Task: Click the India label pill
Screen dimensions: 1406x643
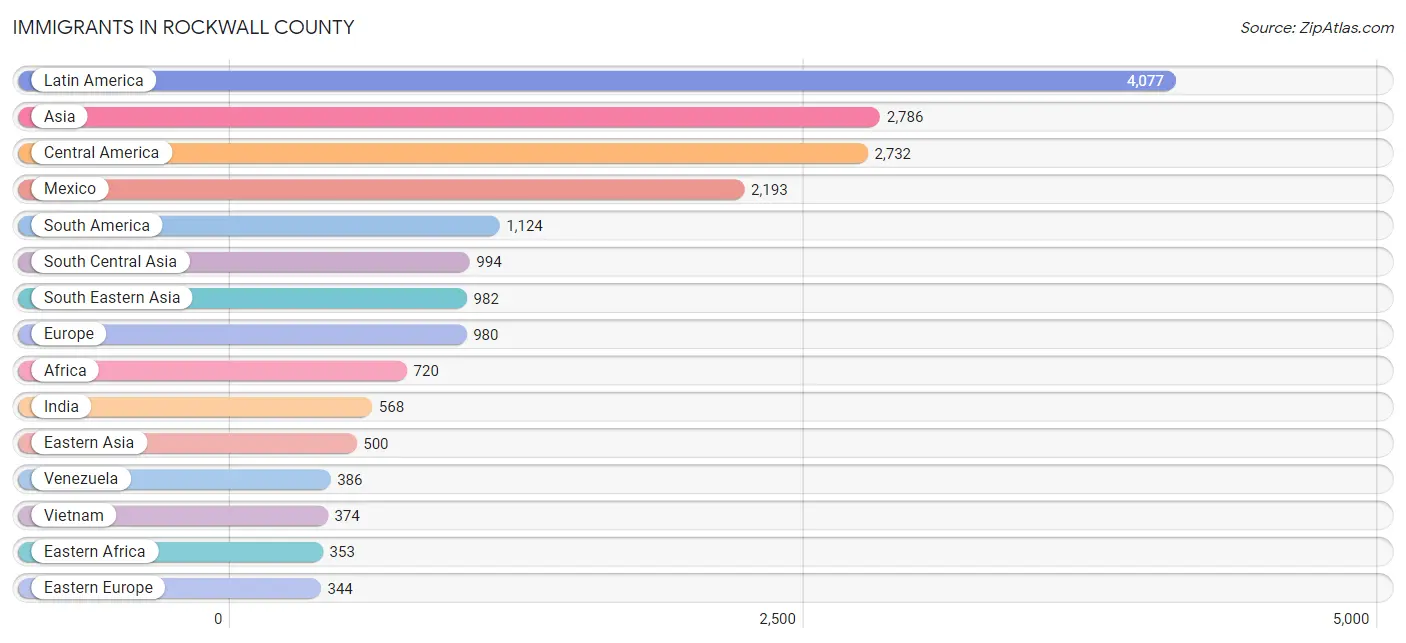Action: pyautogui.click(x=61, y=407)
